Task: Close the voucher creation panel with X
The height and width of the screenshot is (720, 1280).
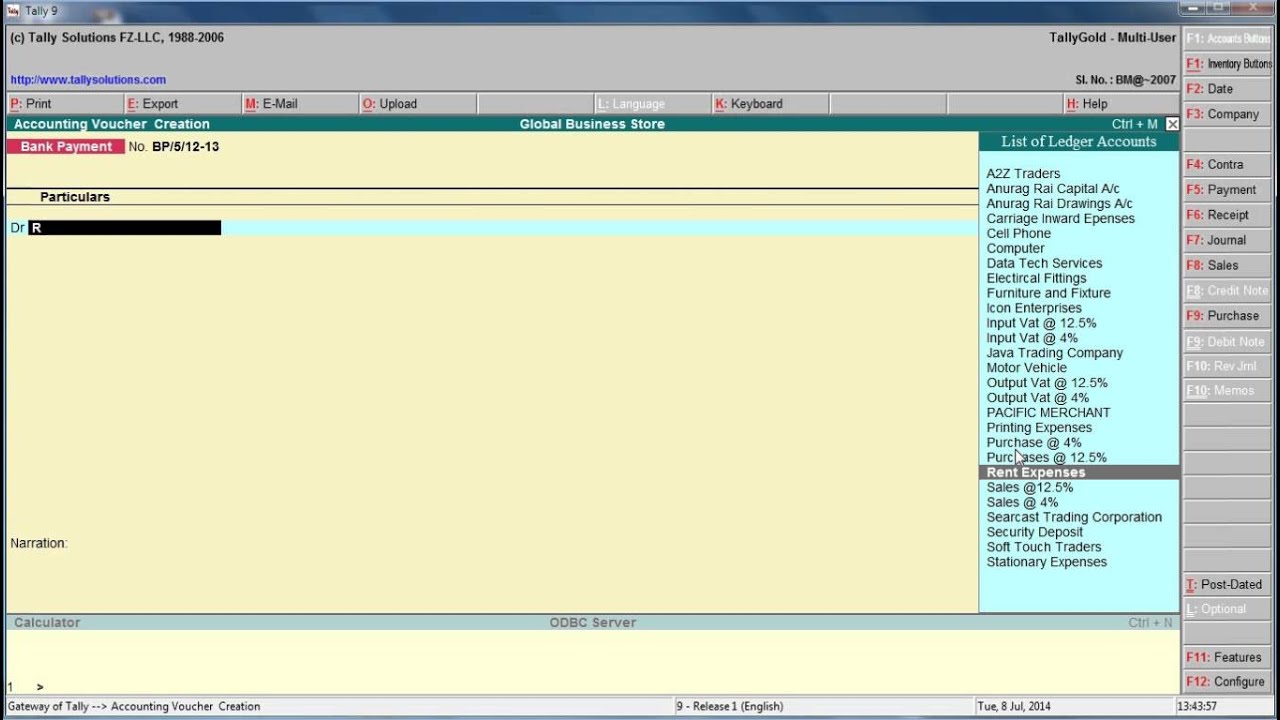Action: click(x=1172, y=124)
